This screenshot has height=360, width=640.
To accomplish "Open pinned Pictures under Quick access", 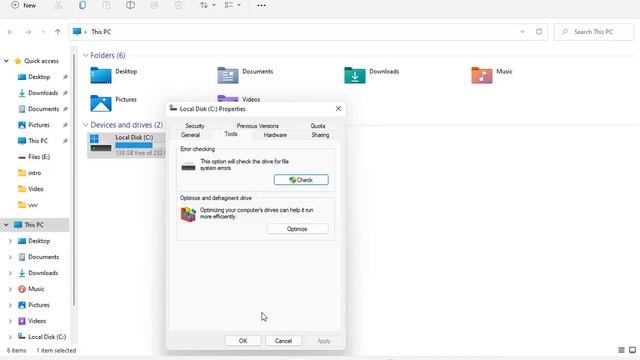I will [39, 125].
